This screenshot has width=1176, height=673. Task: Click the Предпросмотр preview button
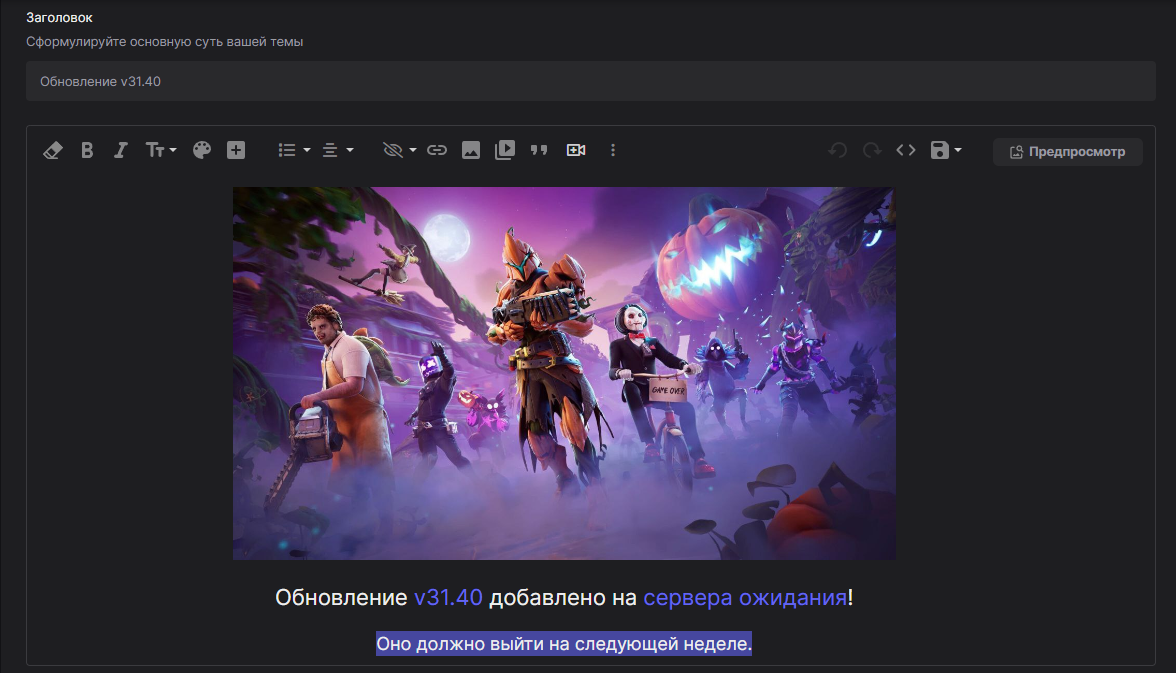[x=1067, y=152]
